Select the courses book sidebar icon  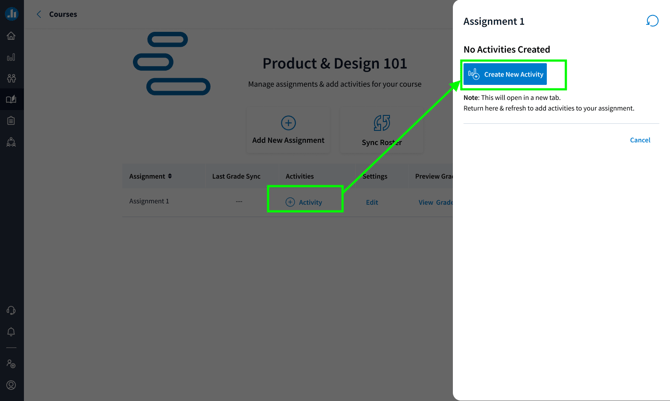[11, 100]
